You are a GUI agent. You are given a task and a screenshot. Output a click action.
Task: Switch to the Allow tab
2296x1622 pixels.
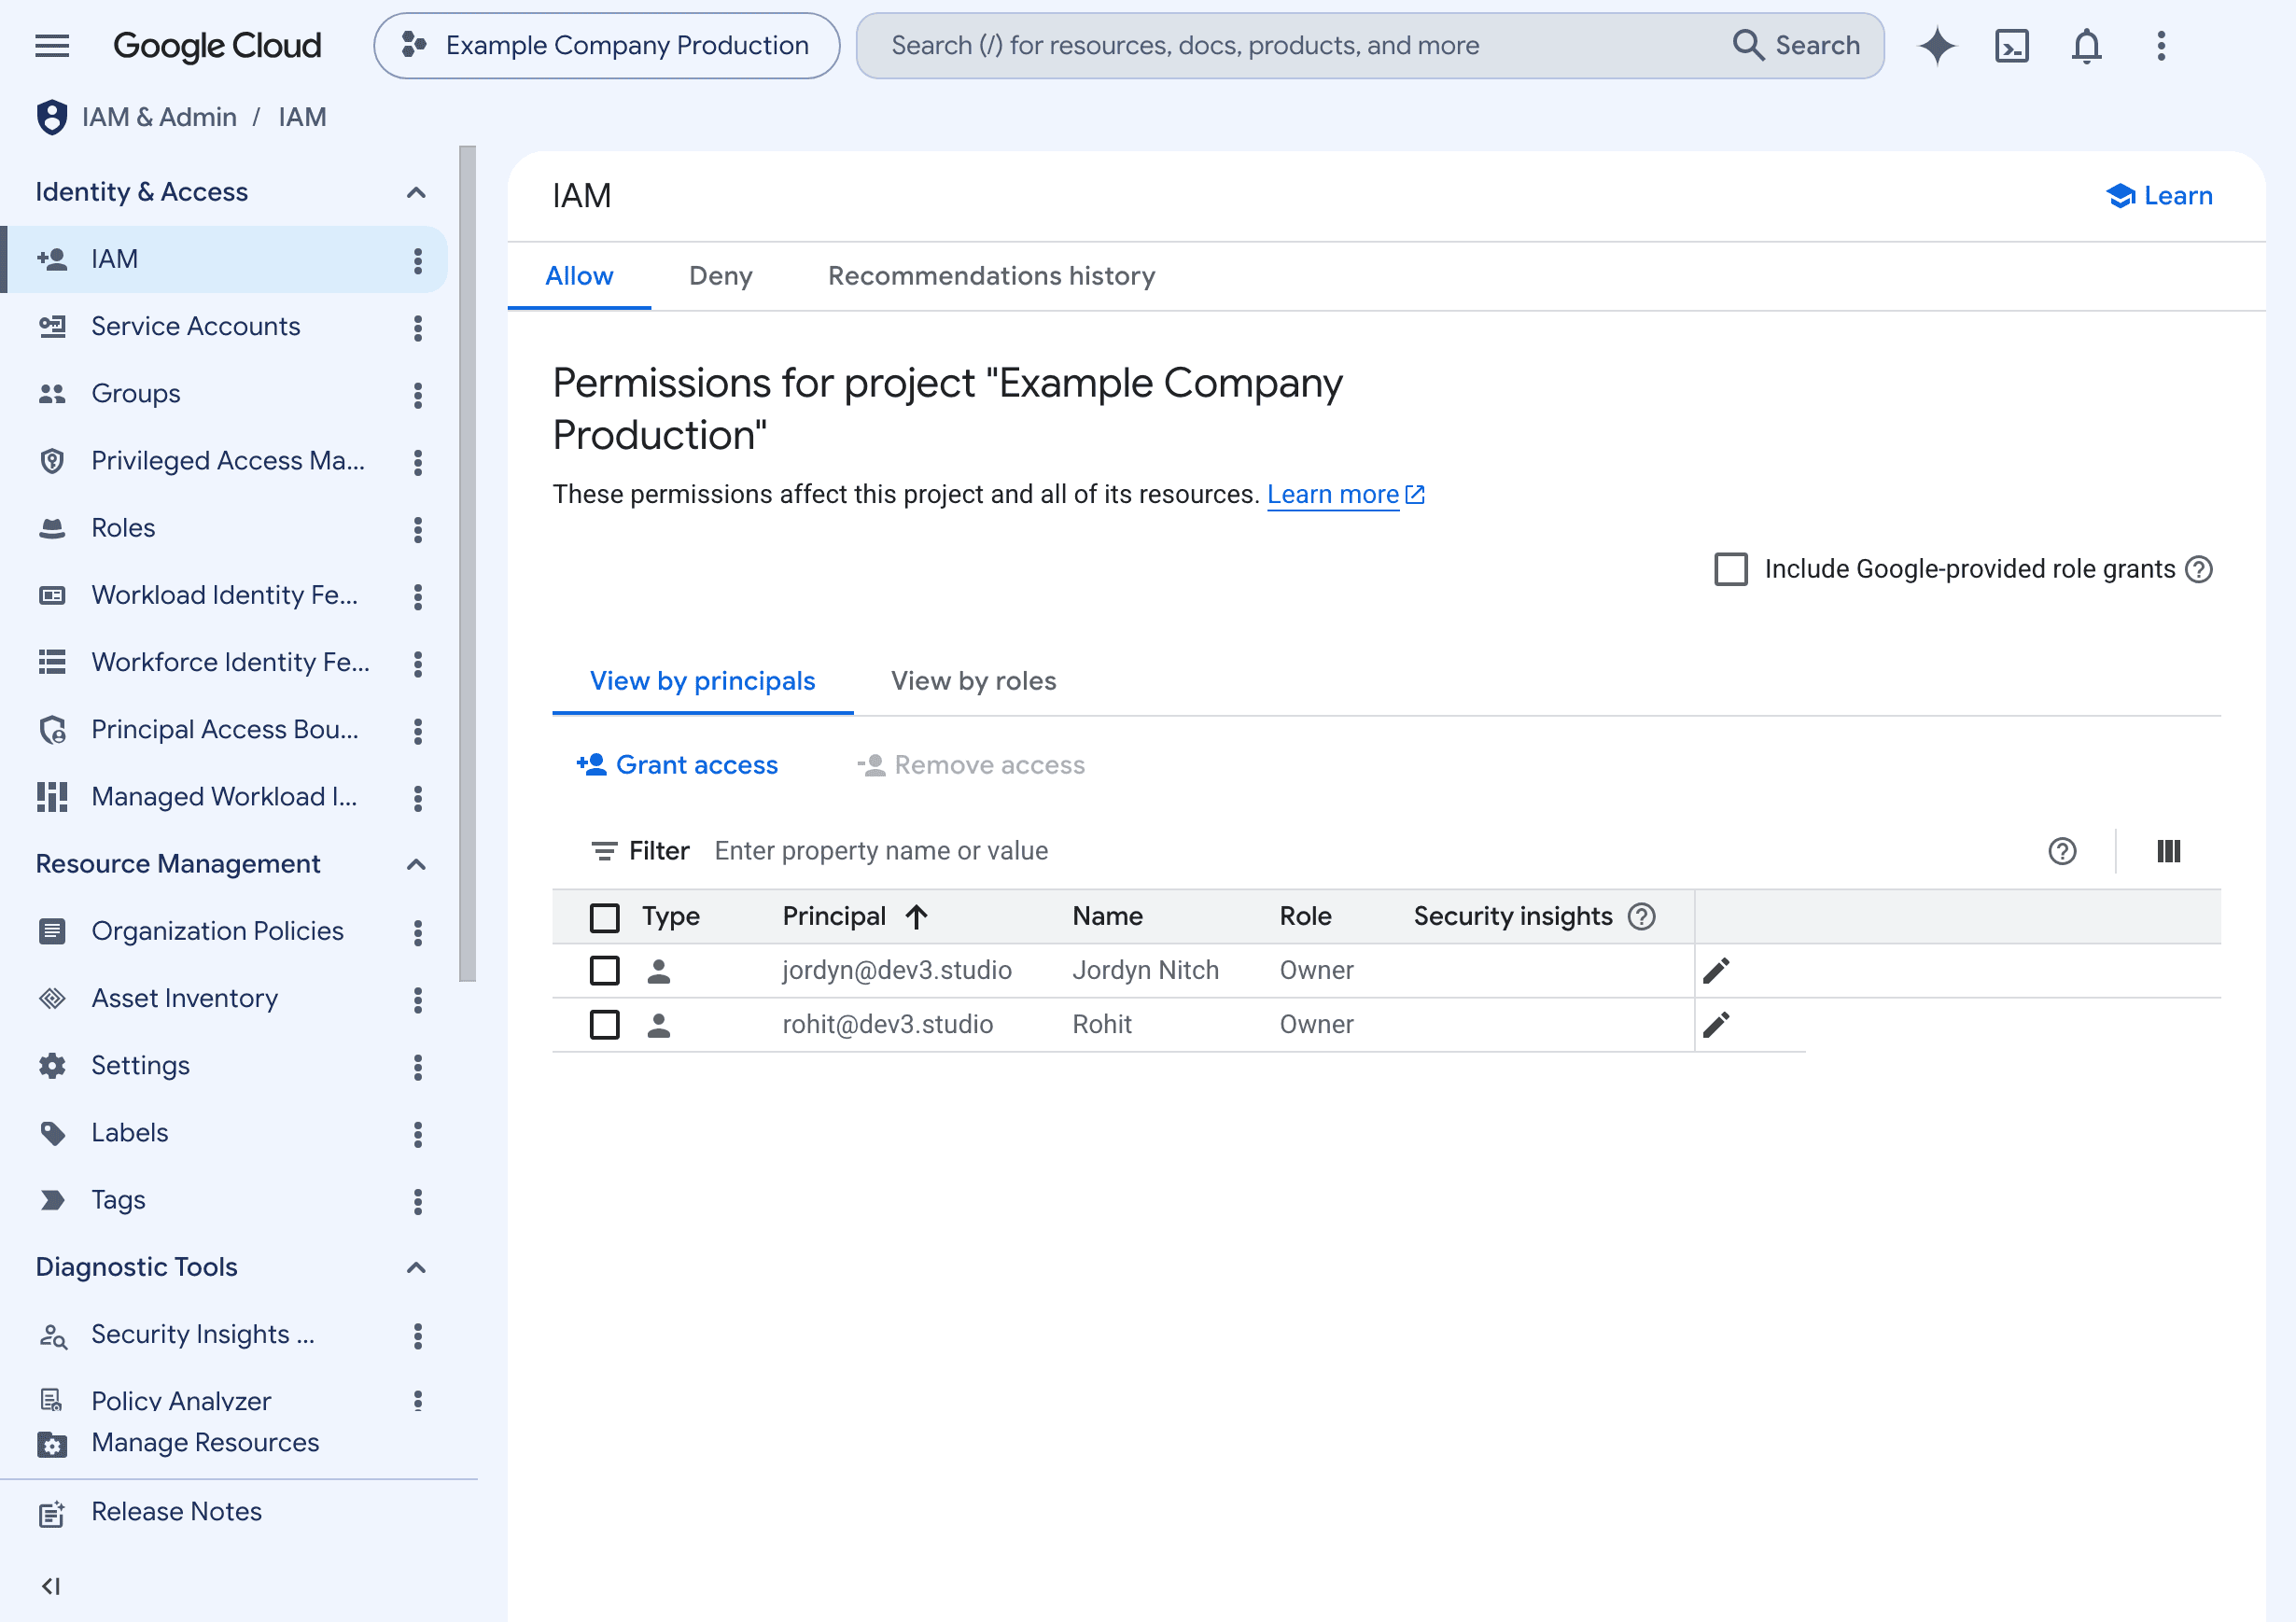pos(579,276)
